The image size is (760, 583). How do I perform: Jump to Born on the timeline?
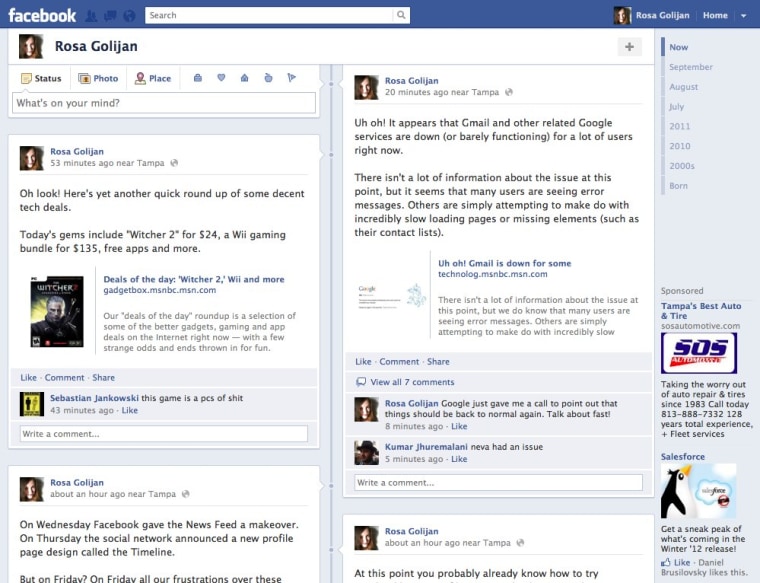click(x=678, y=186)
